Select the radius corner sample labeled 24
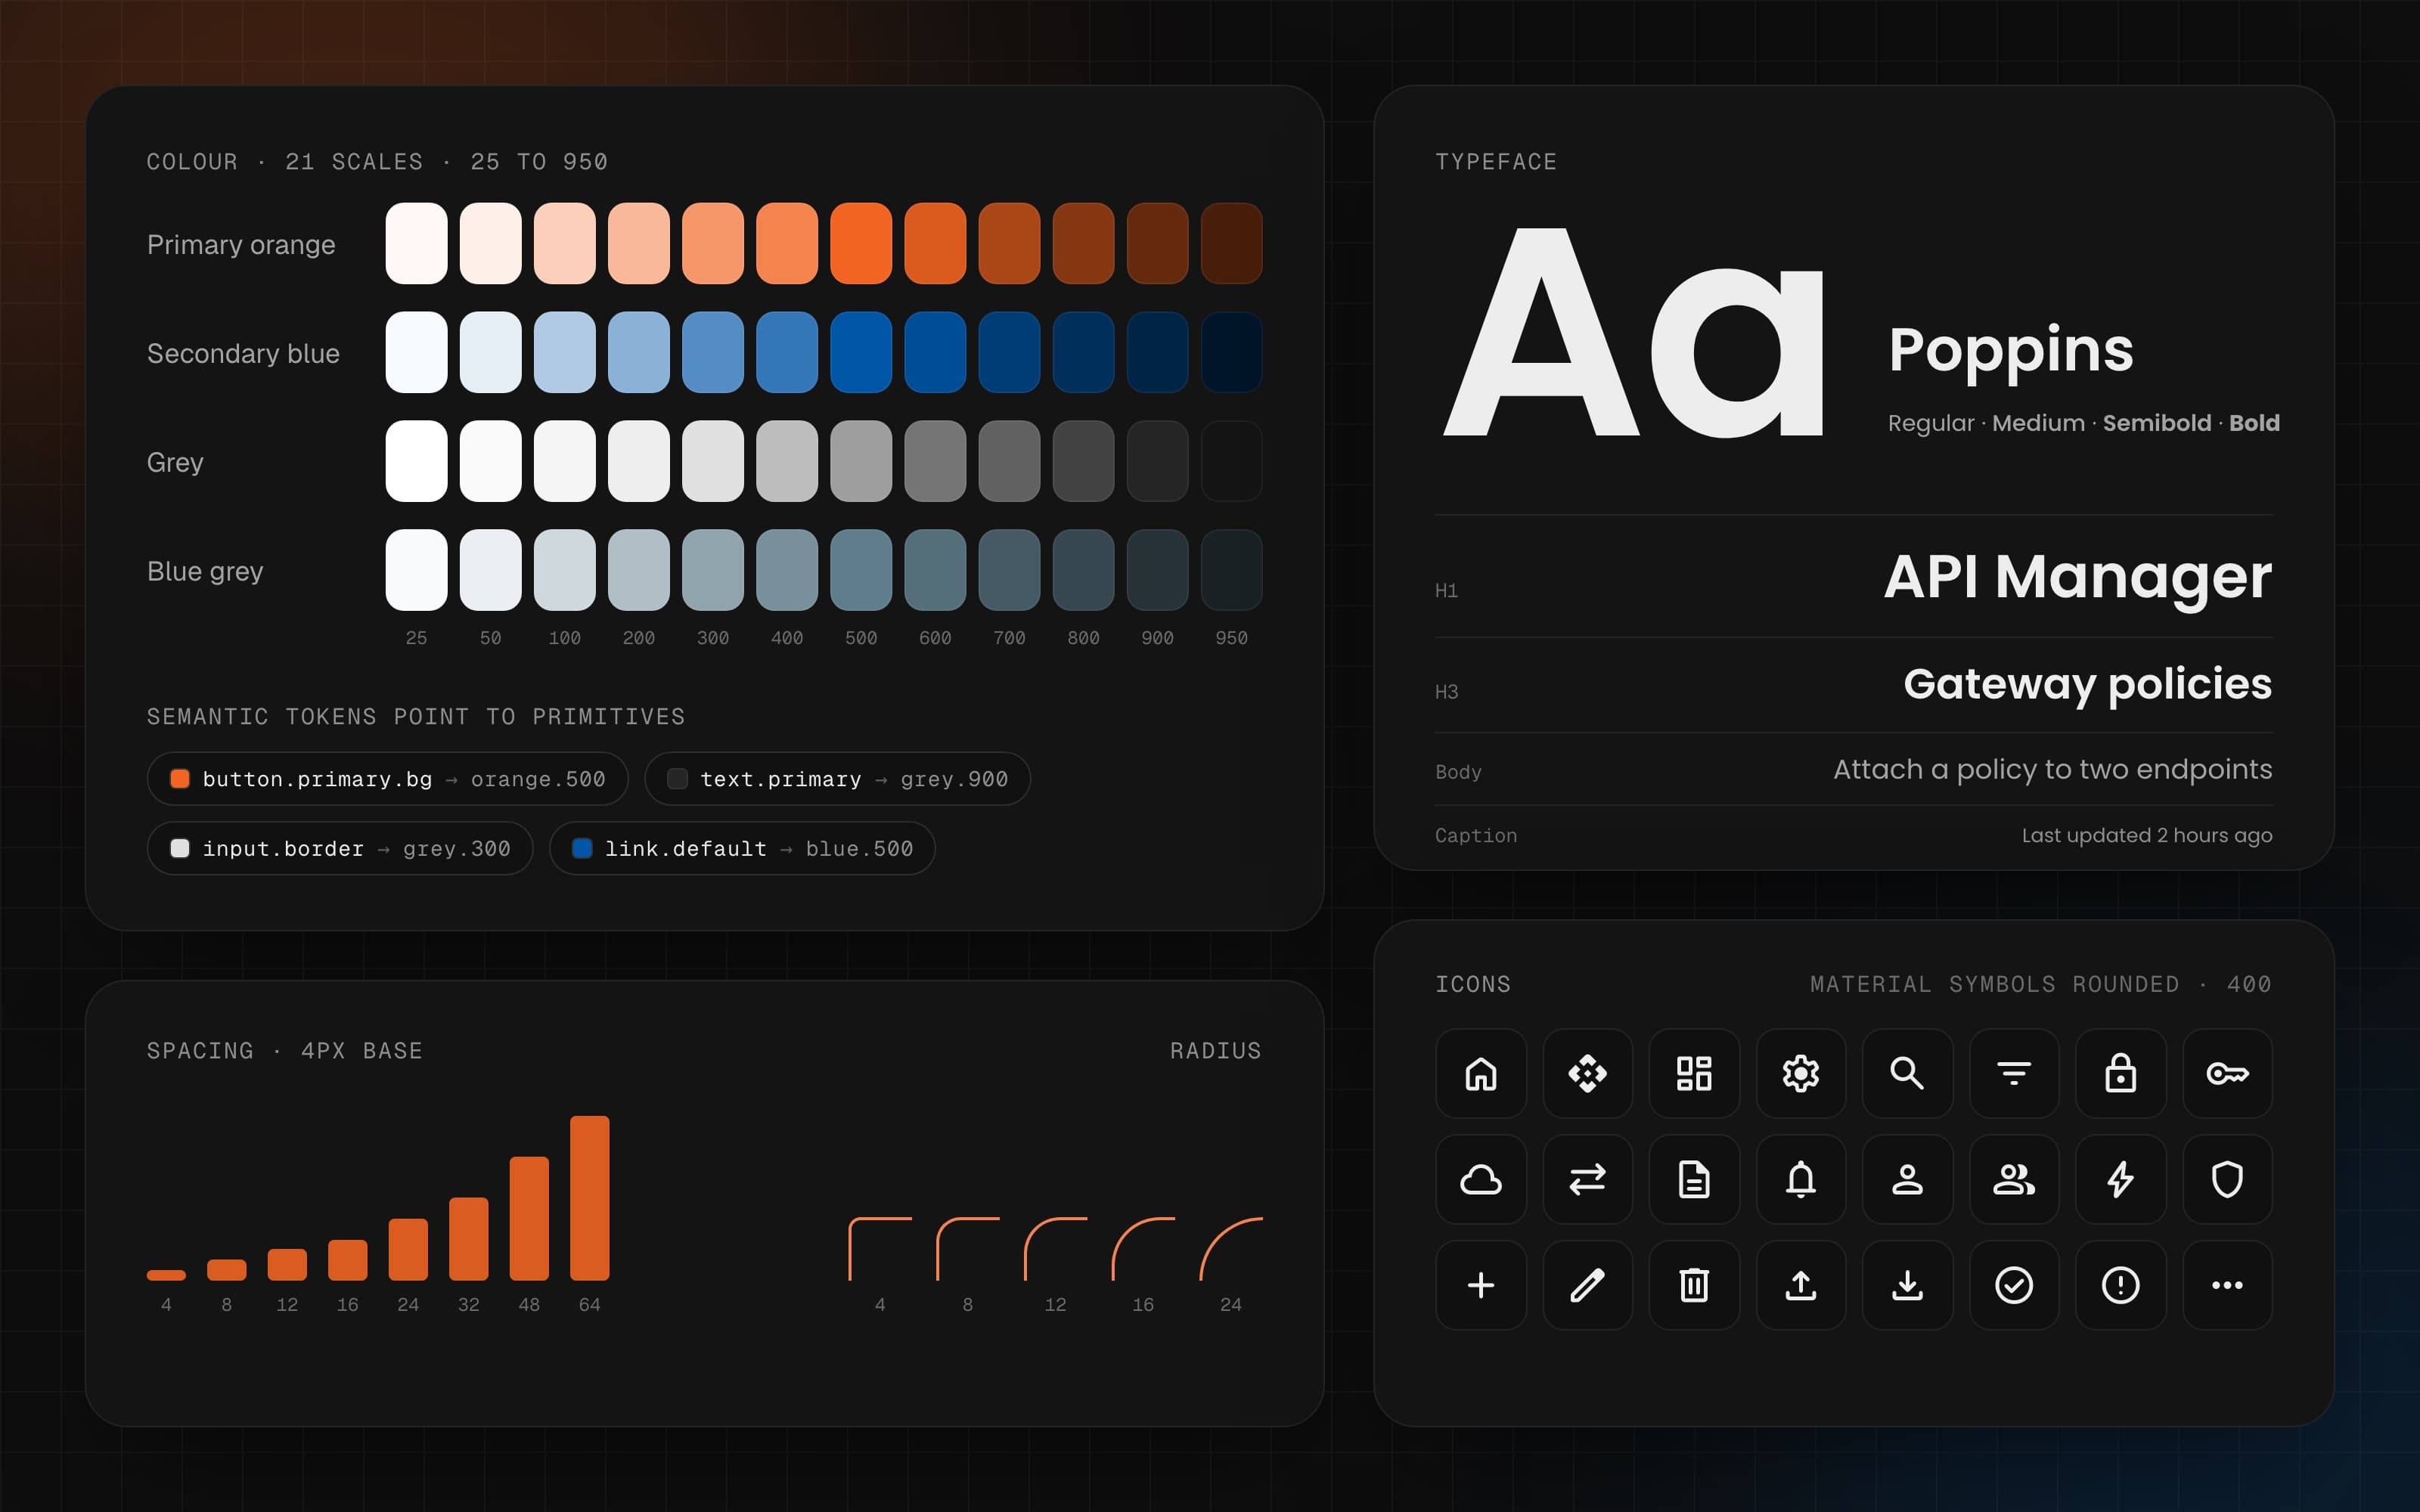The width and height of the screenshot is (2420, 1512). [x=1231, y=1249]
